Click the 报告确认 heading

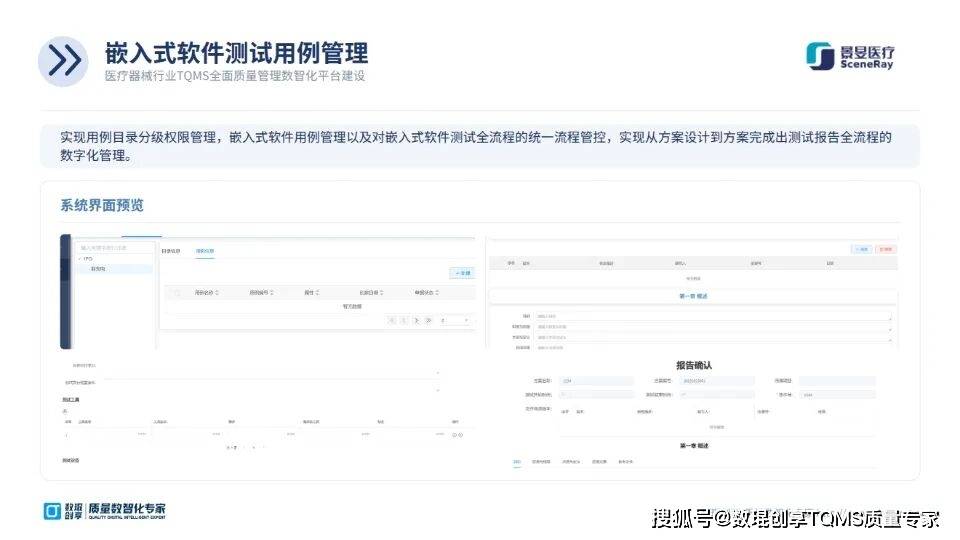point(694,366)
